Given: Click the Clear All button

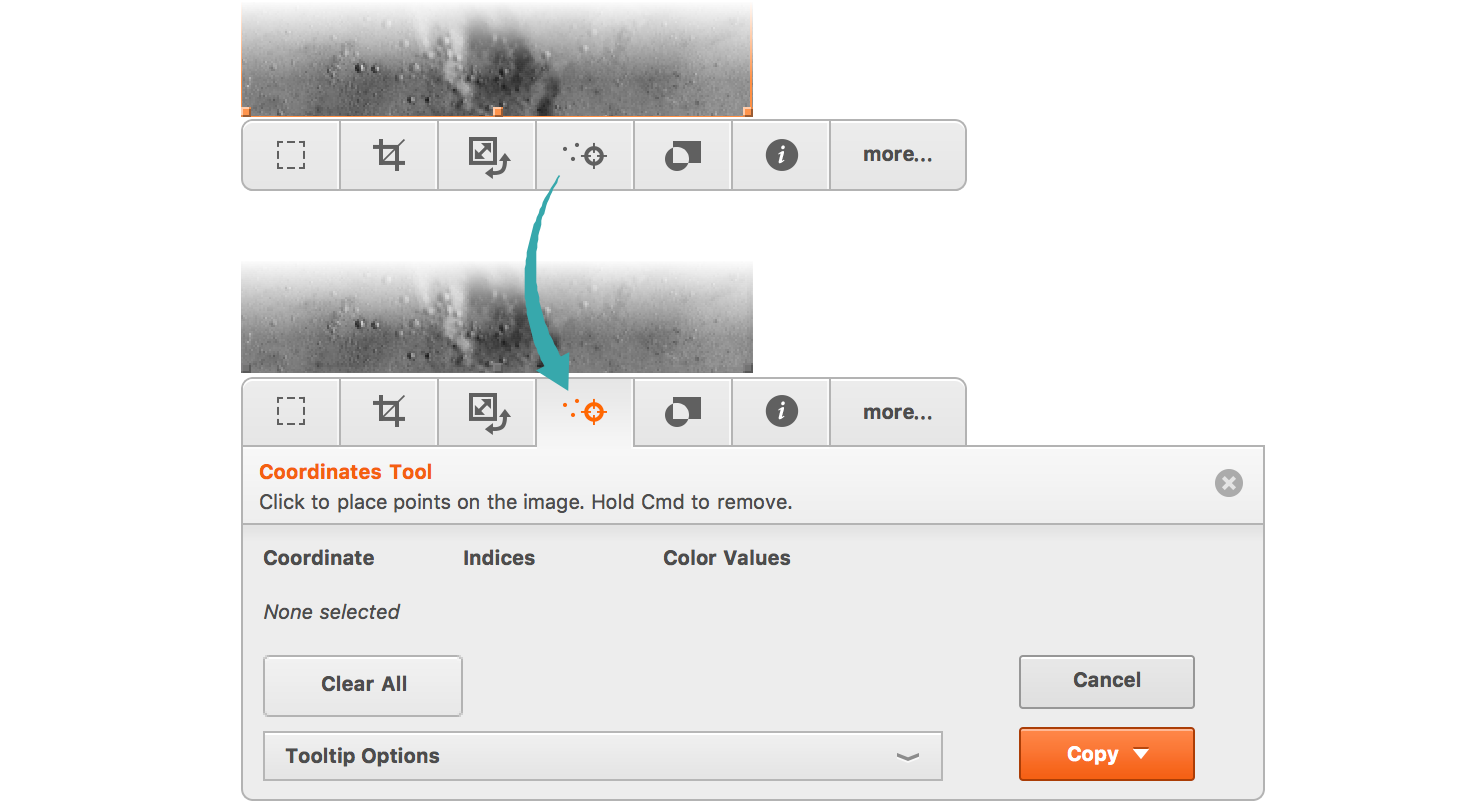Looking at the screenshot, I should tap(363, 685).
